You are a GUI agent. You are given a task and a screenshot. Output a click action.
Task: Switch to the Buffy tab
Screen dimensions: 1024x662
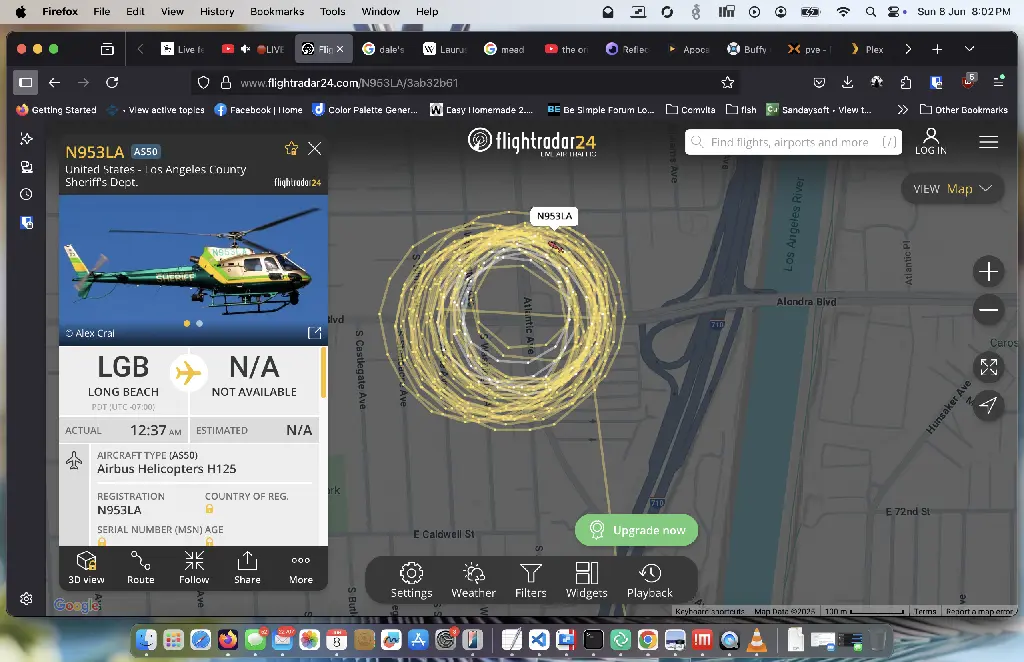coord(748,49)
